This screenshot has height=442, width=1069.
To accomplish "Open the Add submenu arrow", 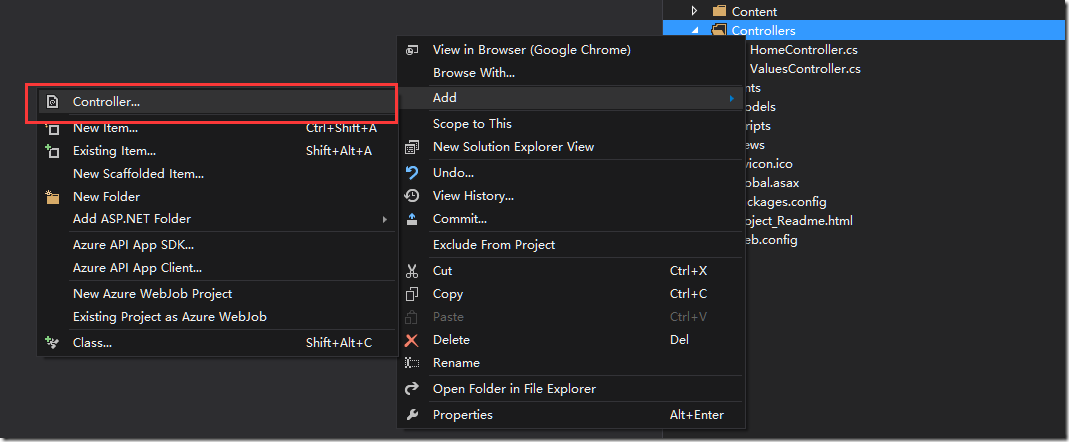I will click(732, 98).
